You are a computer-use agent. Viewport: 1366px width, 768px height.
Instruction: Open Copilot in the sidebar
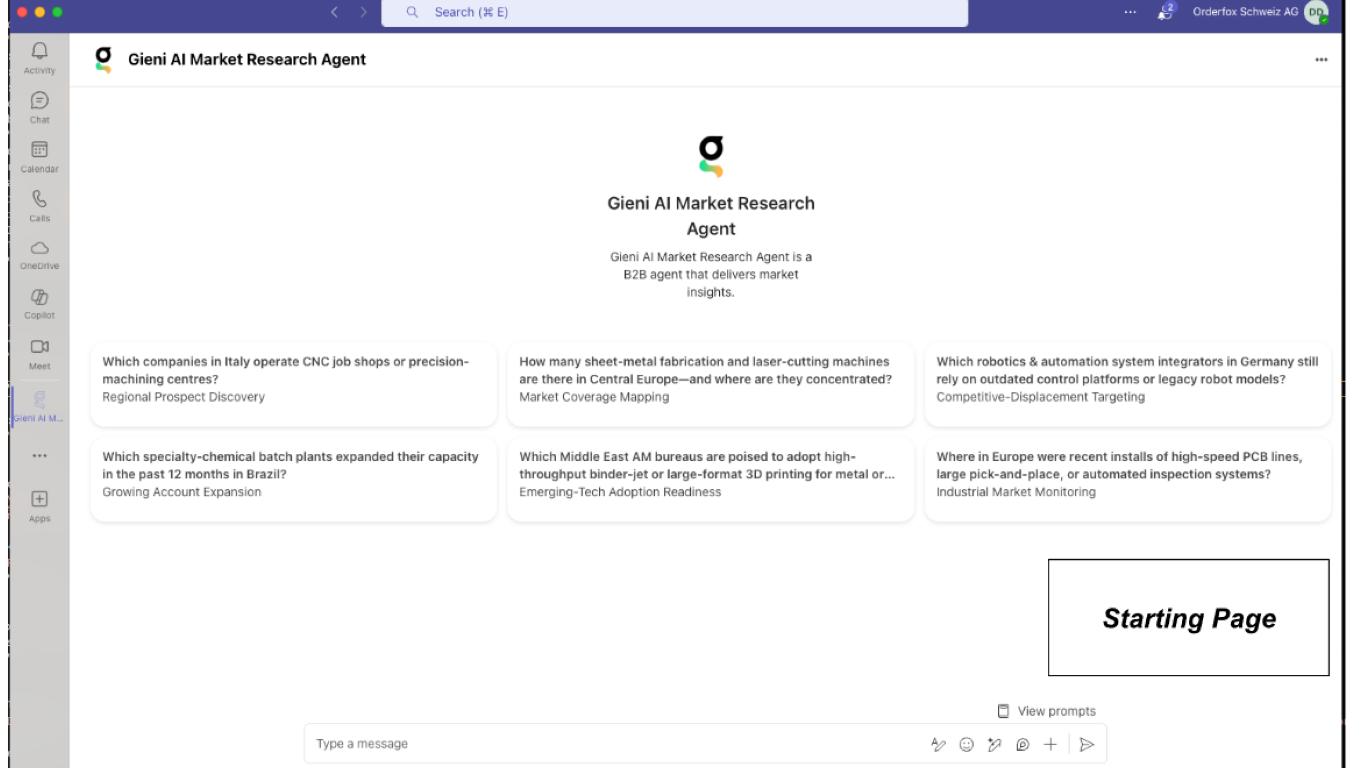(x=39, y=304)
